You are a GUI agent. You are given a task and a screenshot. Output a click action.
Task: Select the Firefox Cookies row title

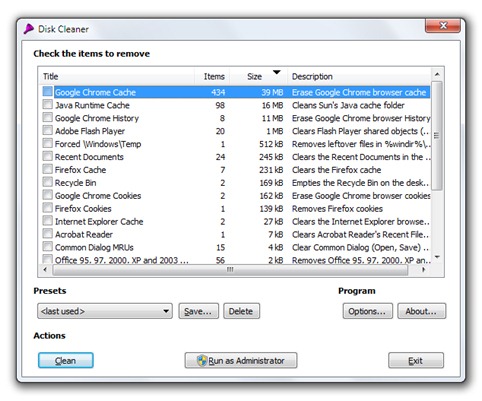coord(83,209)
